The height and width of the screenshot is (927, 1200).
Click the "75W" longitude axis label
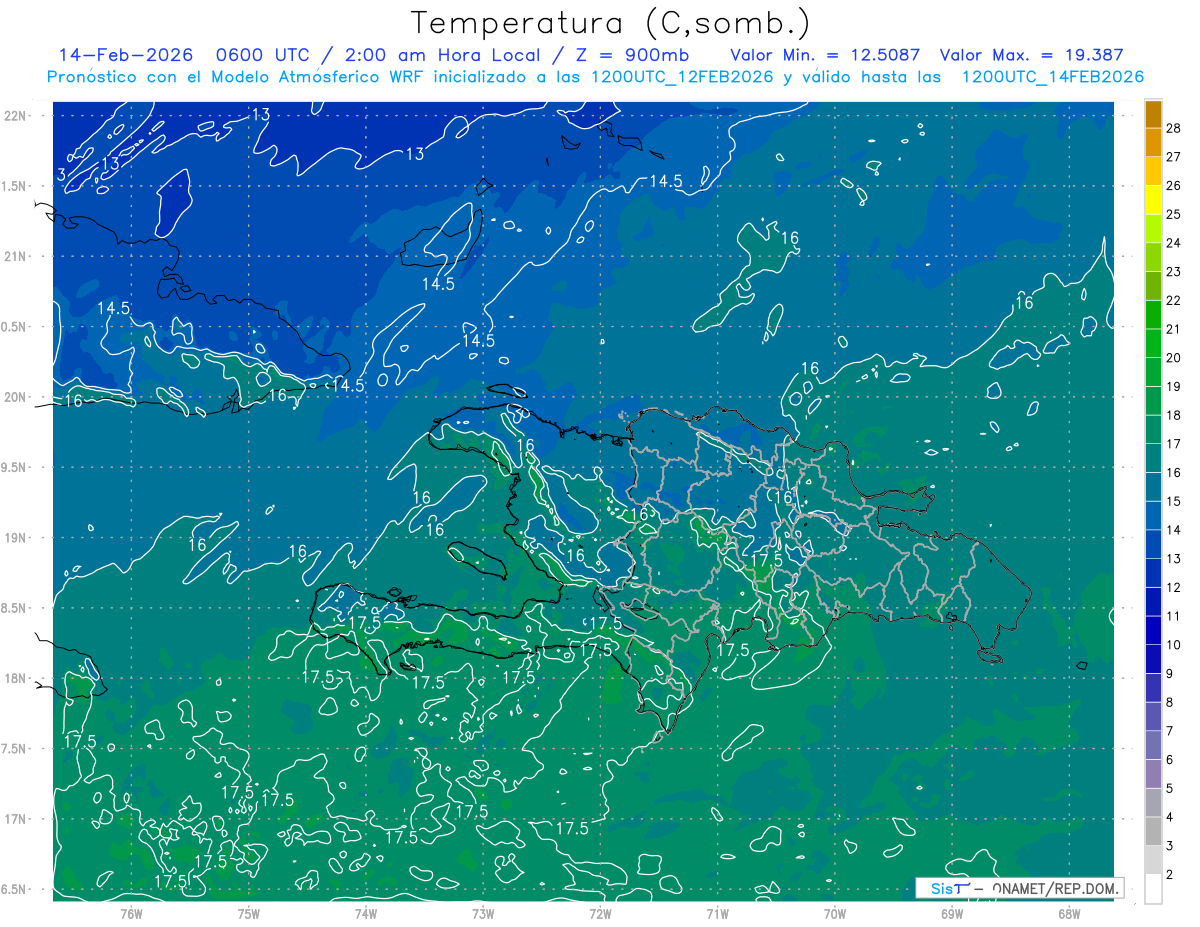[x=249, y=914]
